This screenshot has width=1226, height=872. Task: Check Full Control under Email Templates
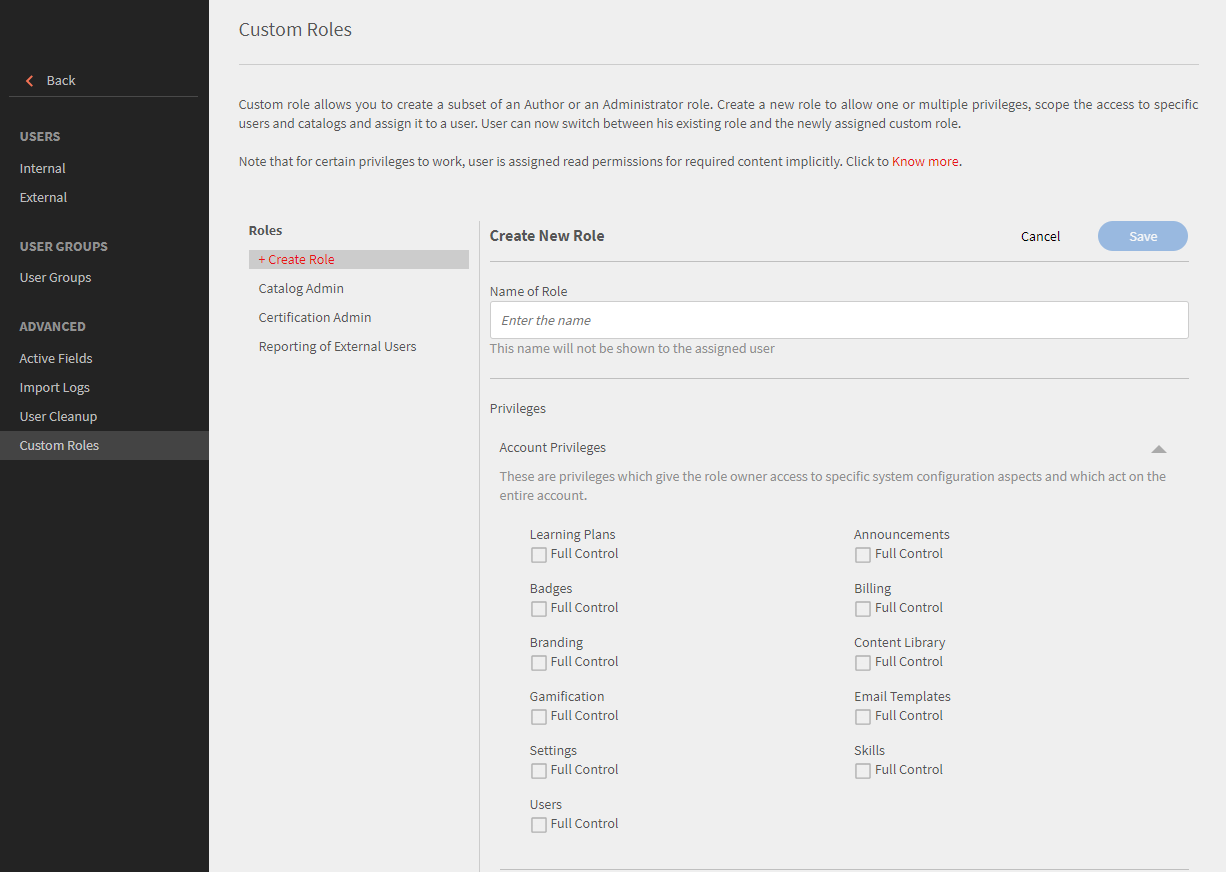(863, 716)
